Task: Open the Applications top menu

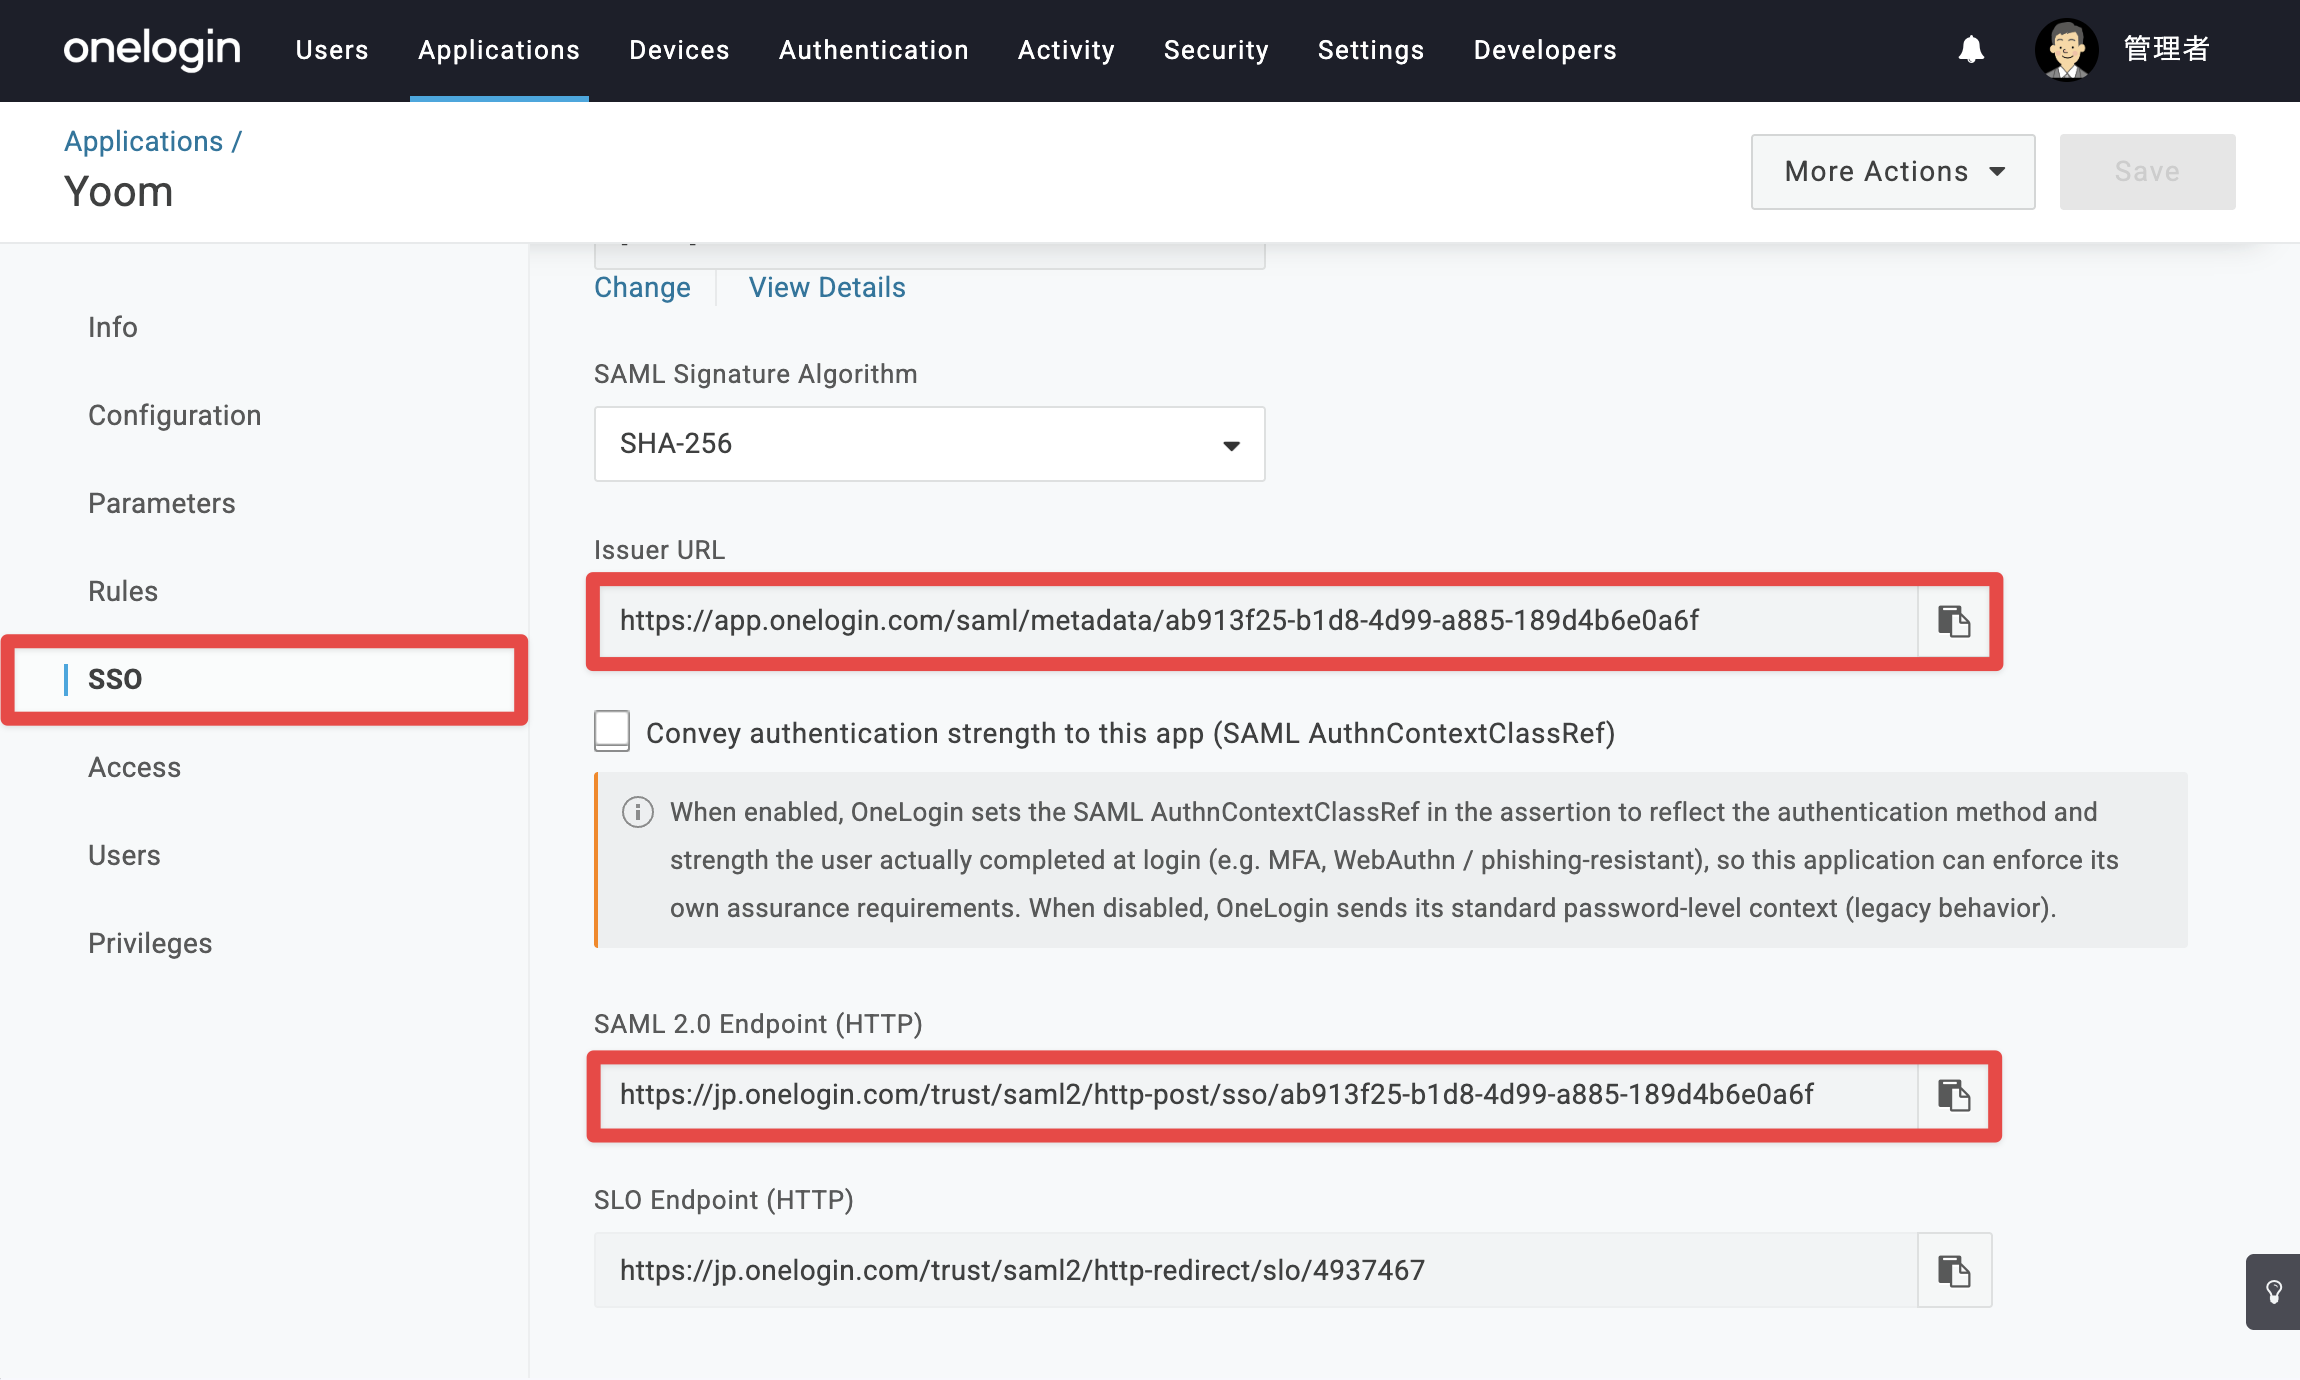Action: (x=499, y=50)
